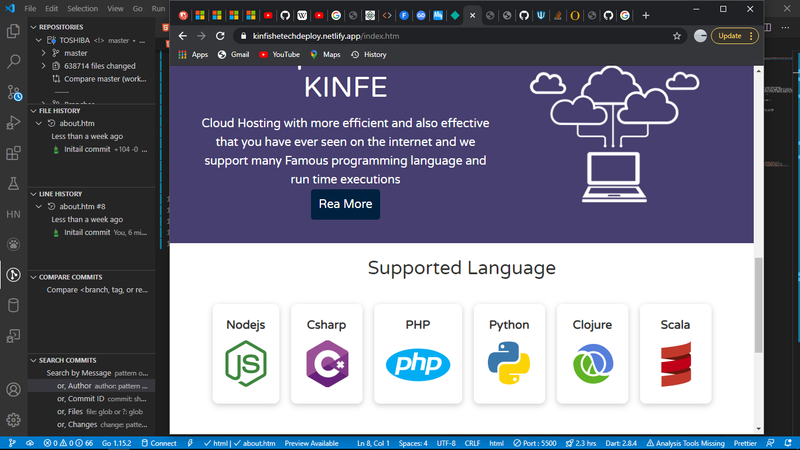Open the HN activity bar icon

point(13,214)
